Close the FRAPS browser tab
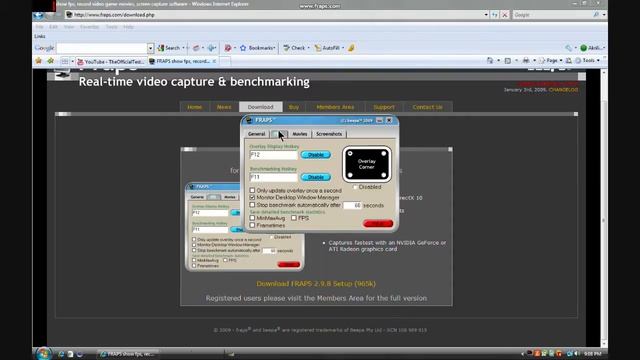640x360 pixels. tap(214, 61)
